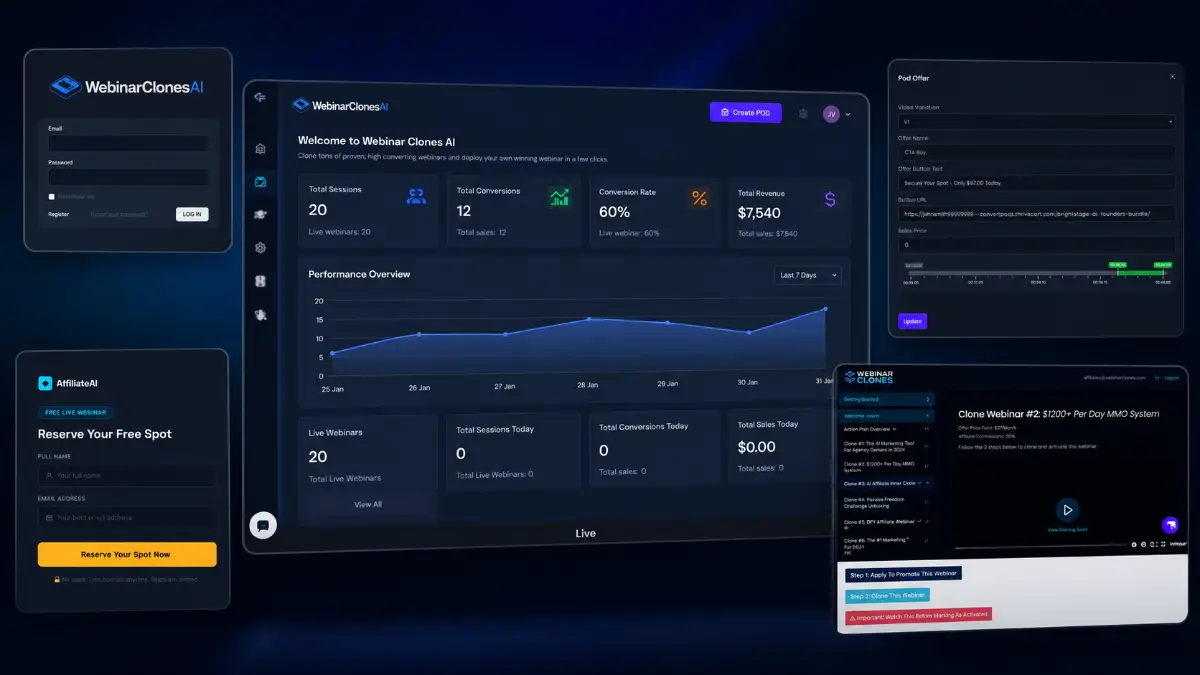
Task: Expand the Welcome section in members sidebar
Action: [886, 415]
